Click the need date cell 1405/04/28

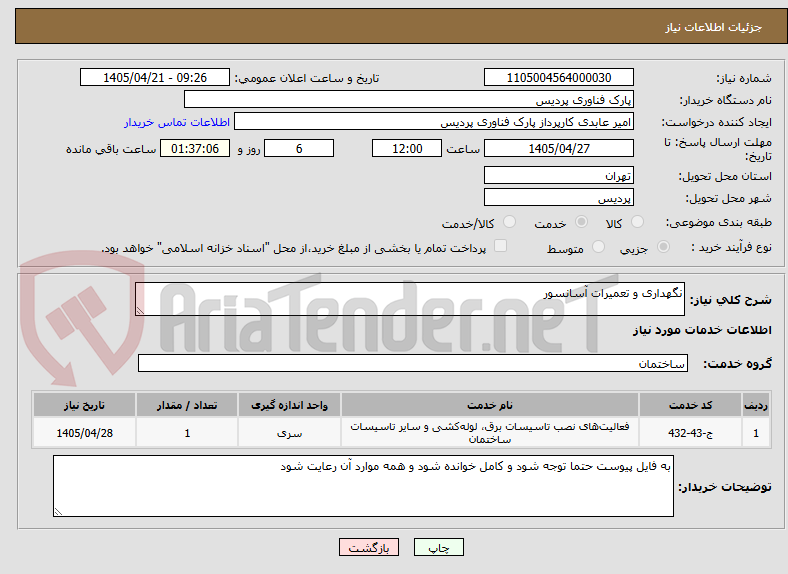pyautogui.click(x=84, y=432)
